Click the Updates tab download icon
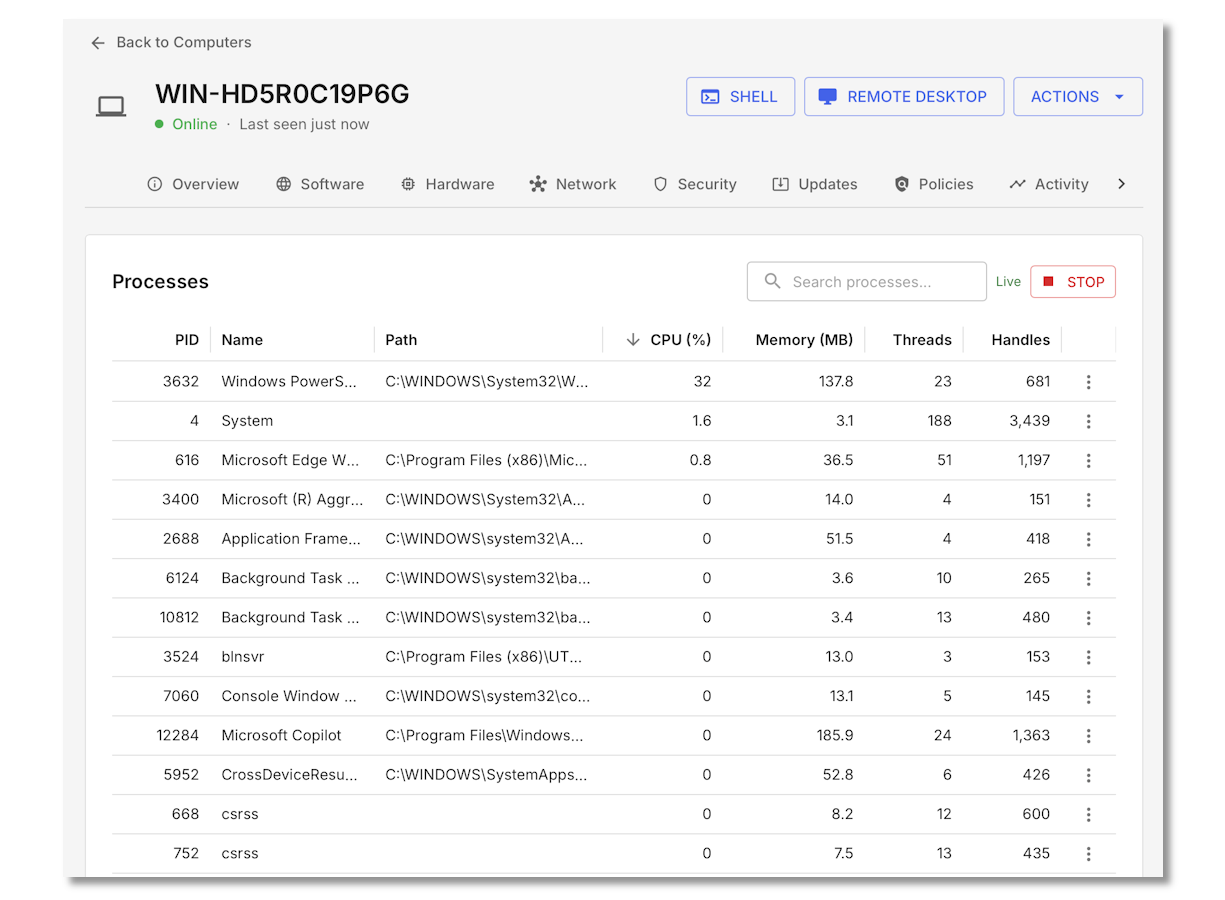Image resolution: width=1225 pixels, height=900 pixels. (x=780, y=184)
